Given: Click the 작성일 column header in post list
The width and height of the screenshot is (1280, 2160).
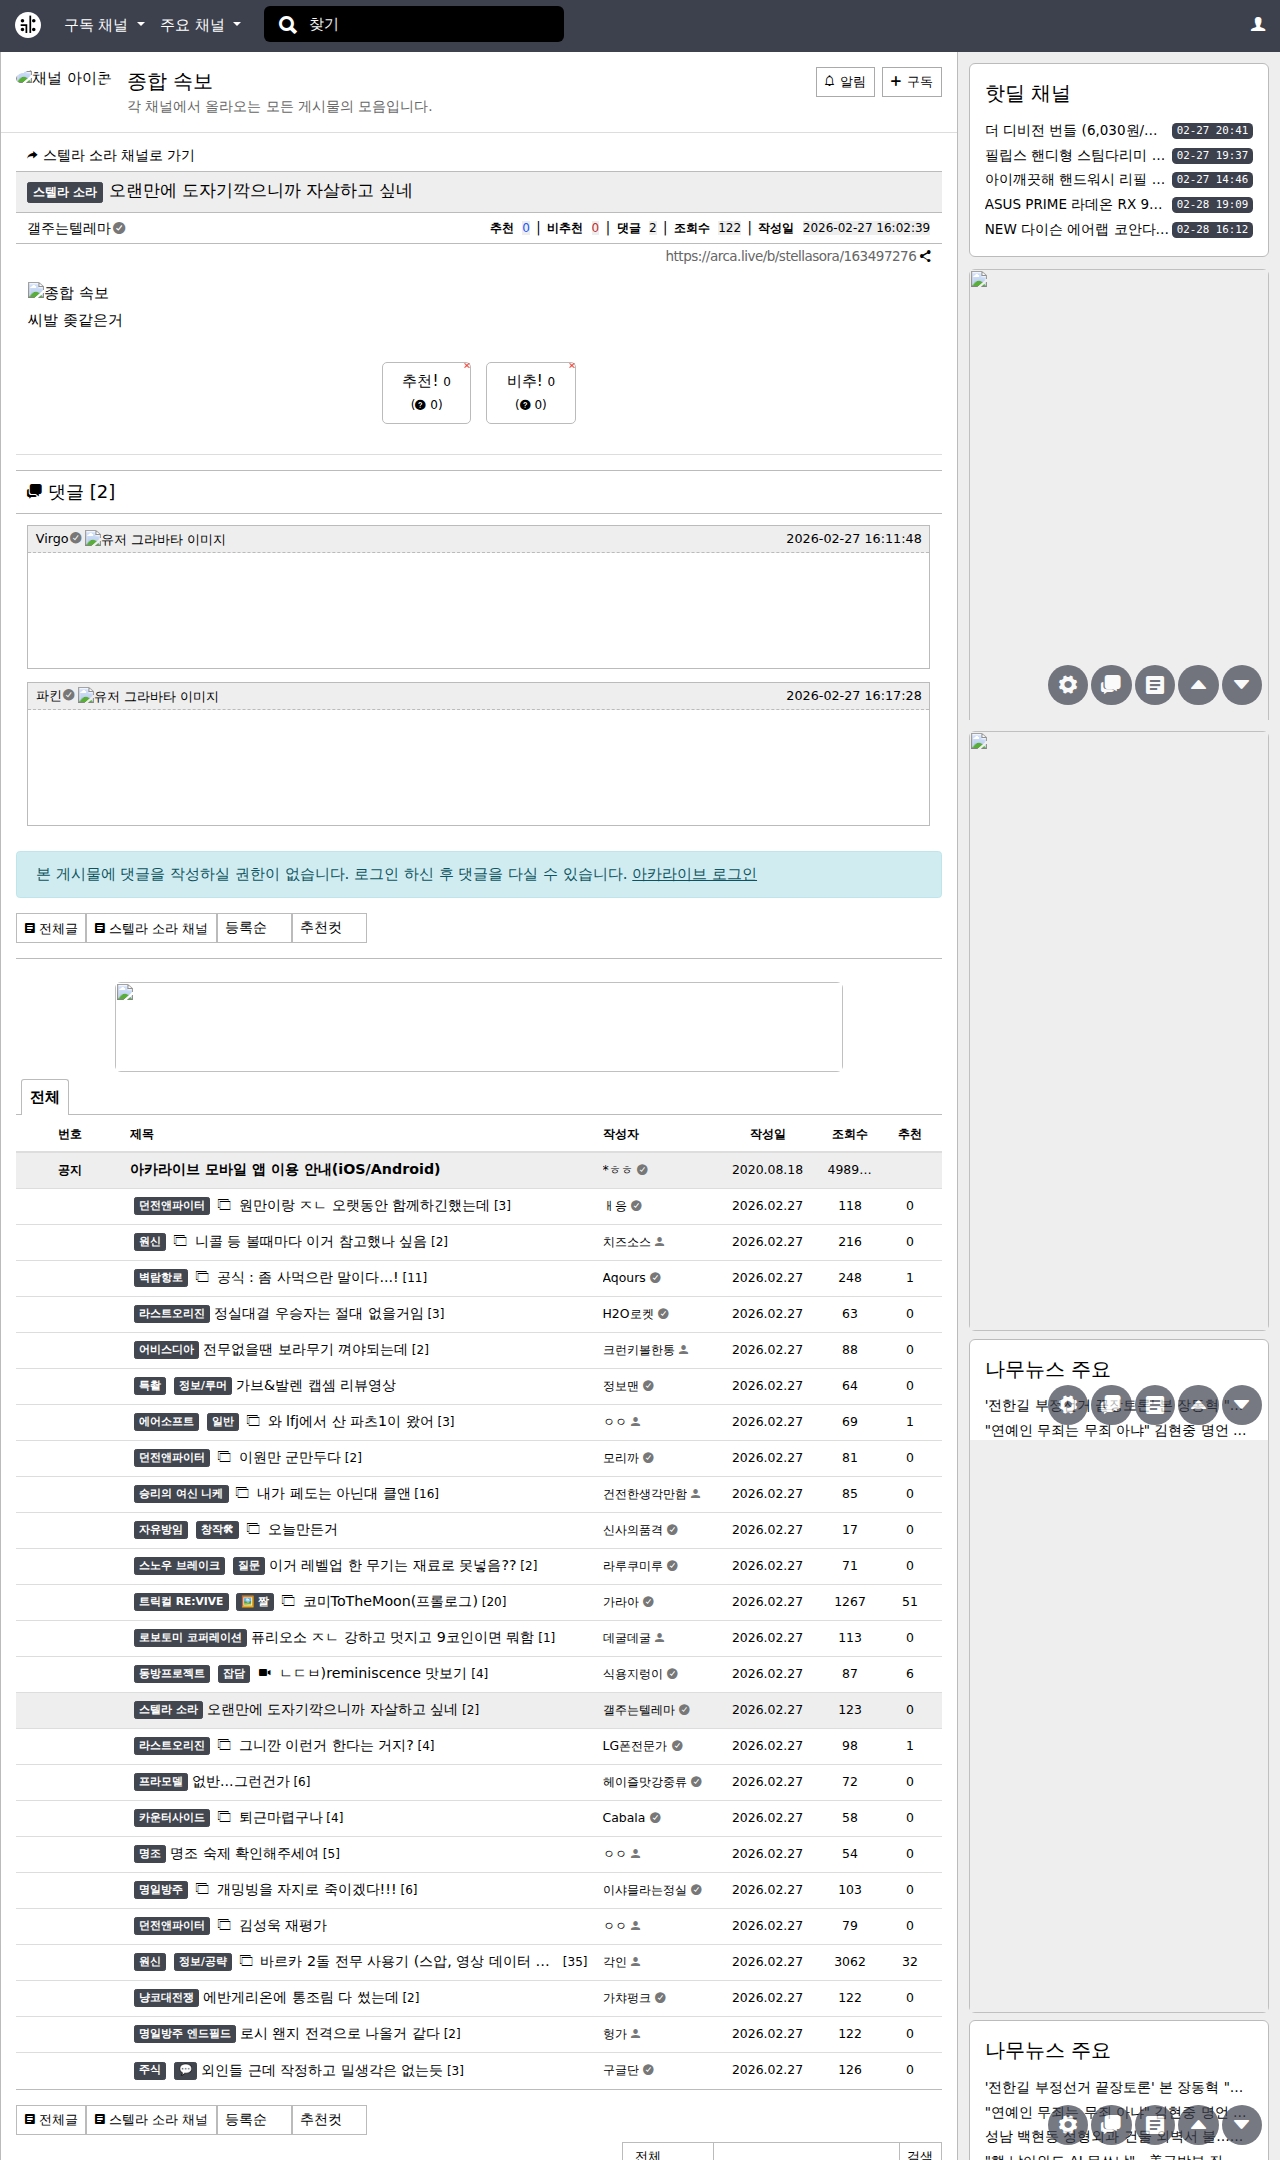Looking at the screenshot, I should click(x=768, y=1134).
